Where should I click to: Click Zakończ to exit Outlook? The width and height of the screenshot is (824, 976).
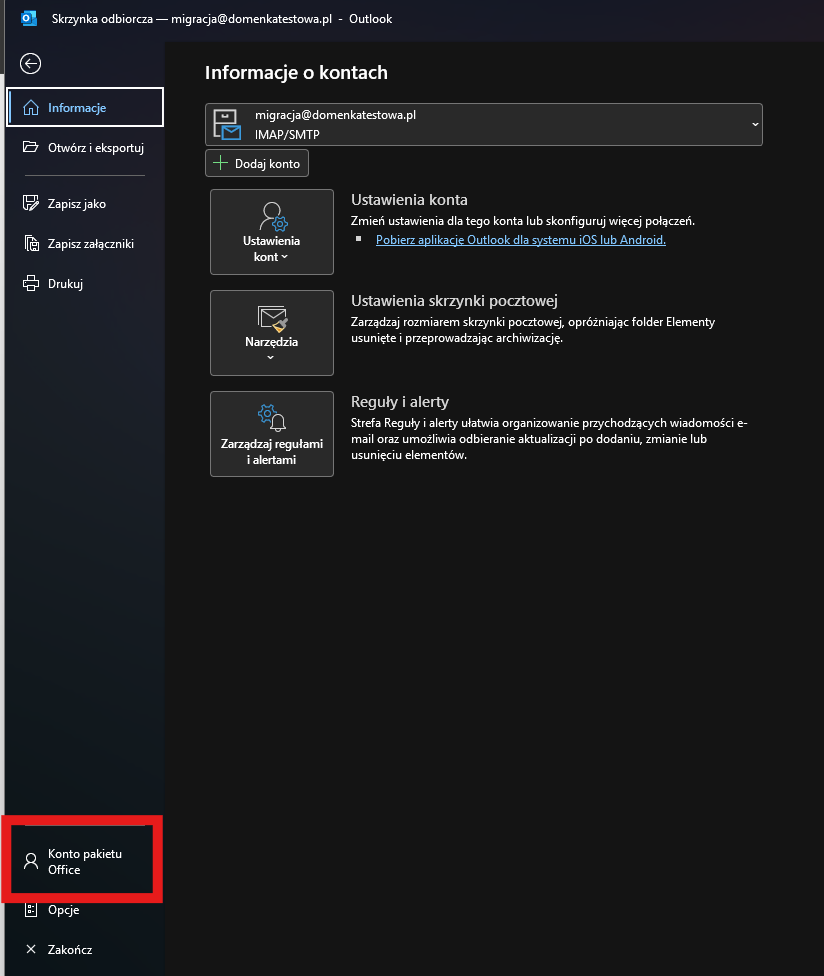tap(85, 949)
